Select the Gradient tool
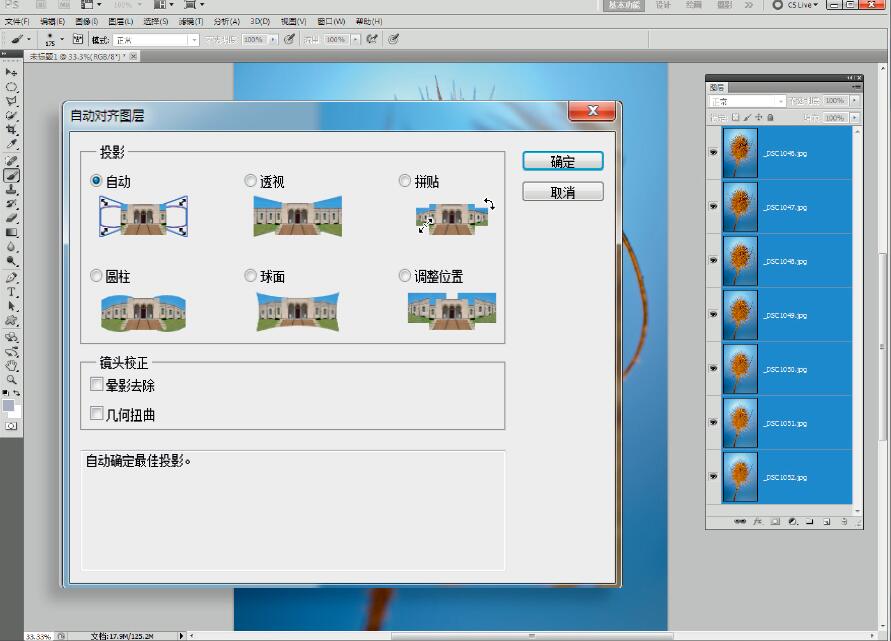 12,232
